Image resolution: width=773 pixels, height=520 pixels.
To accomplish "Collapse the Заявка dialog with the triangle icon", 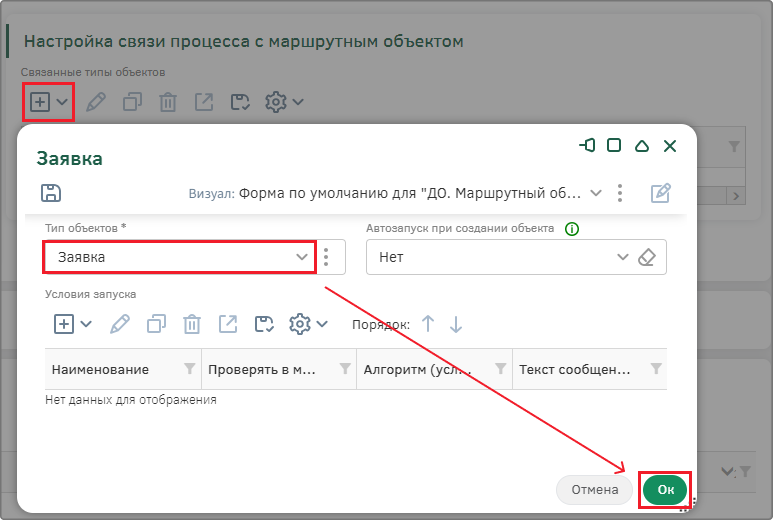I will 641,145.
